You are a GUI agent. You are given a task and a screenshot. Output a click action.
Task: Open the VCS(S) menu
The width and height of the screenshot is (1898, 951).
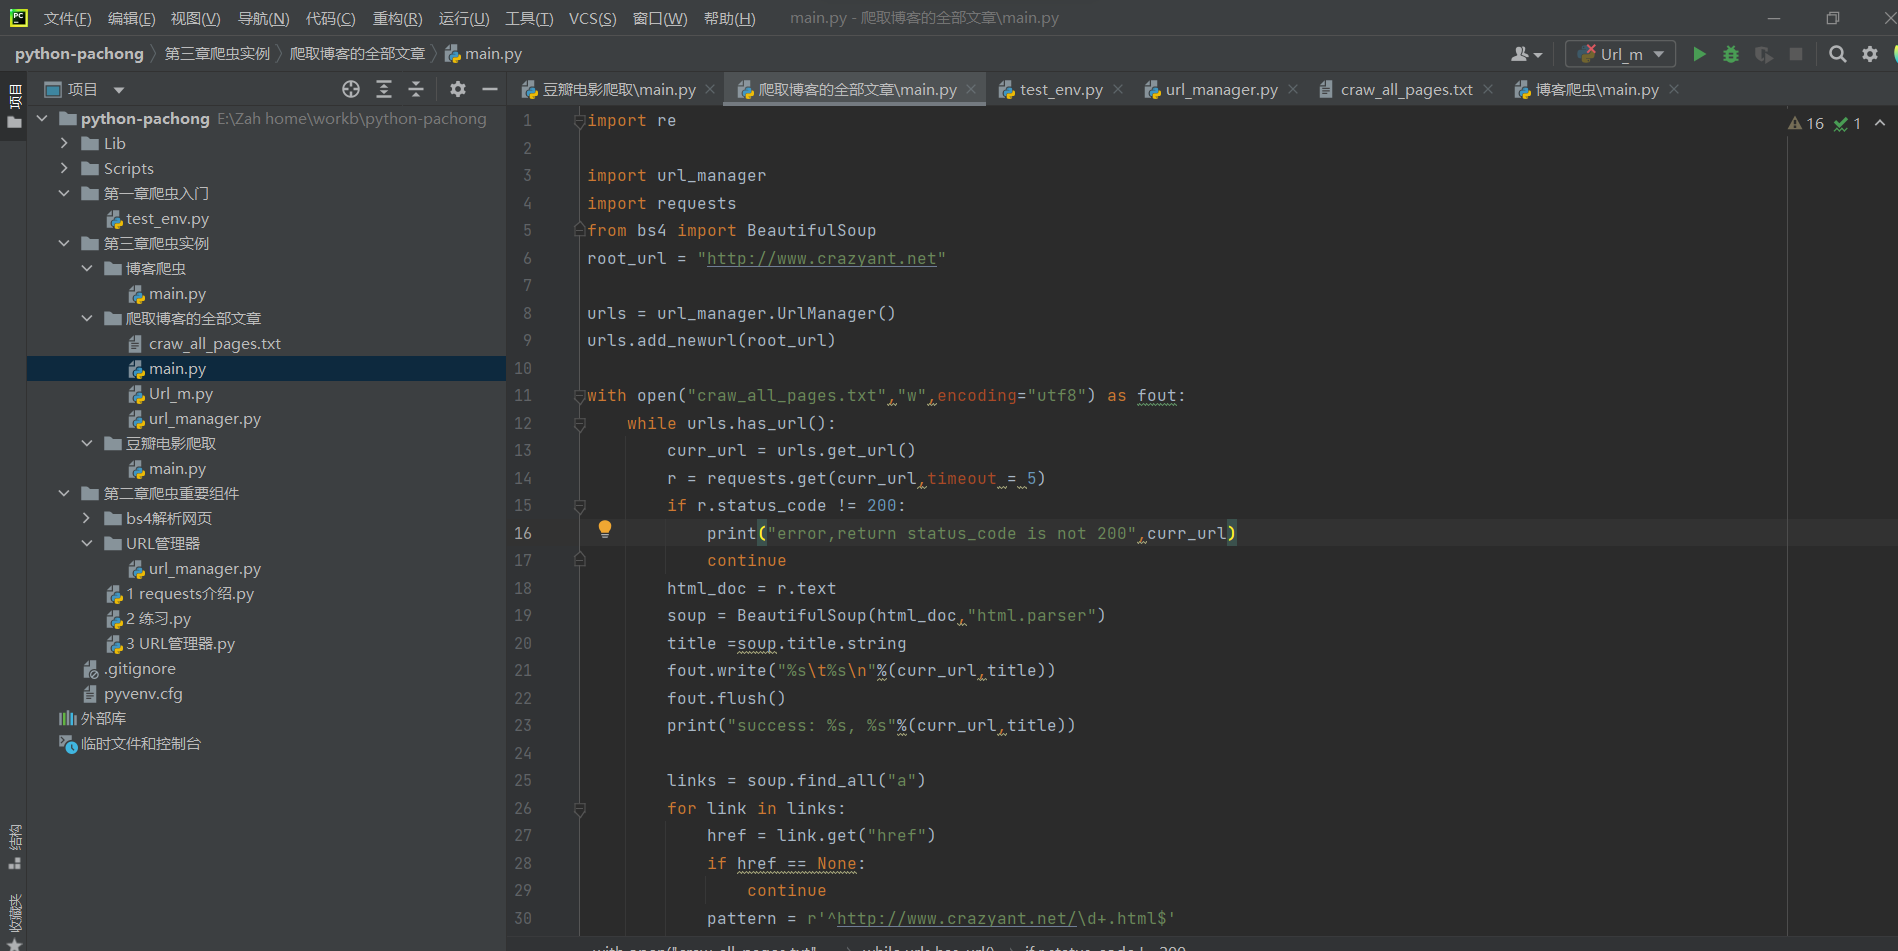[592, 18]
